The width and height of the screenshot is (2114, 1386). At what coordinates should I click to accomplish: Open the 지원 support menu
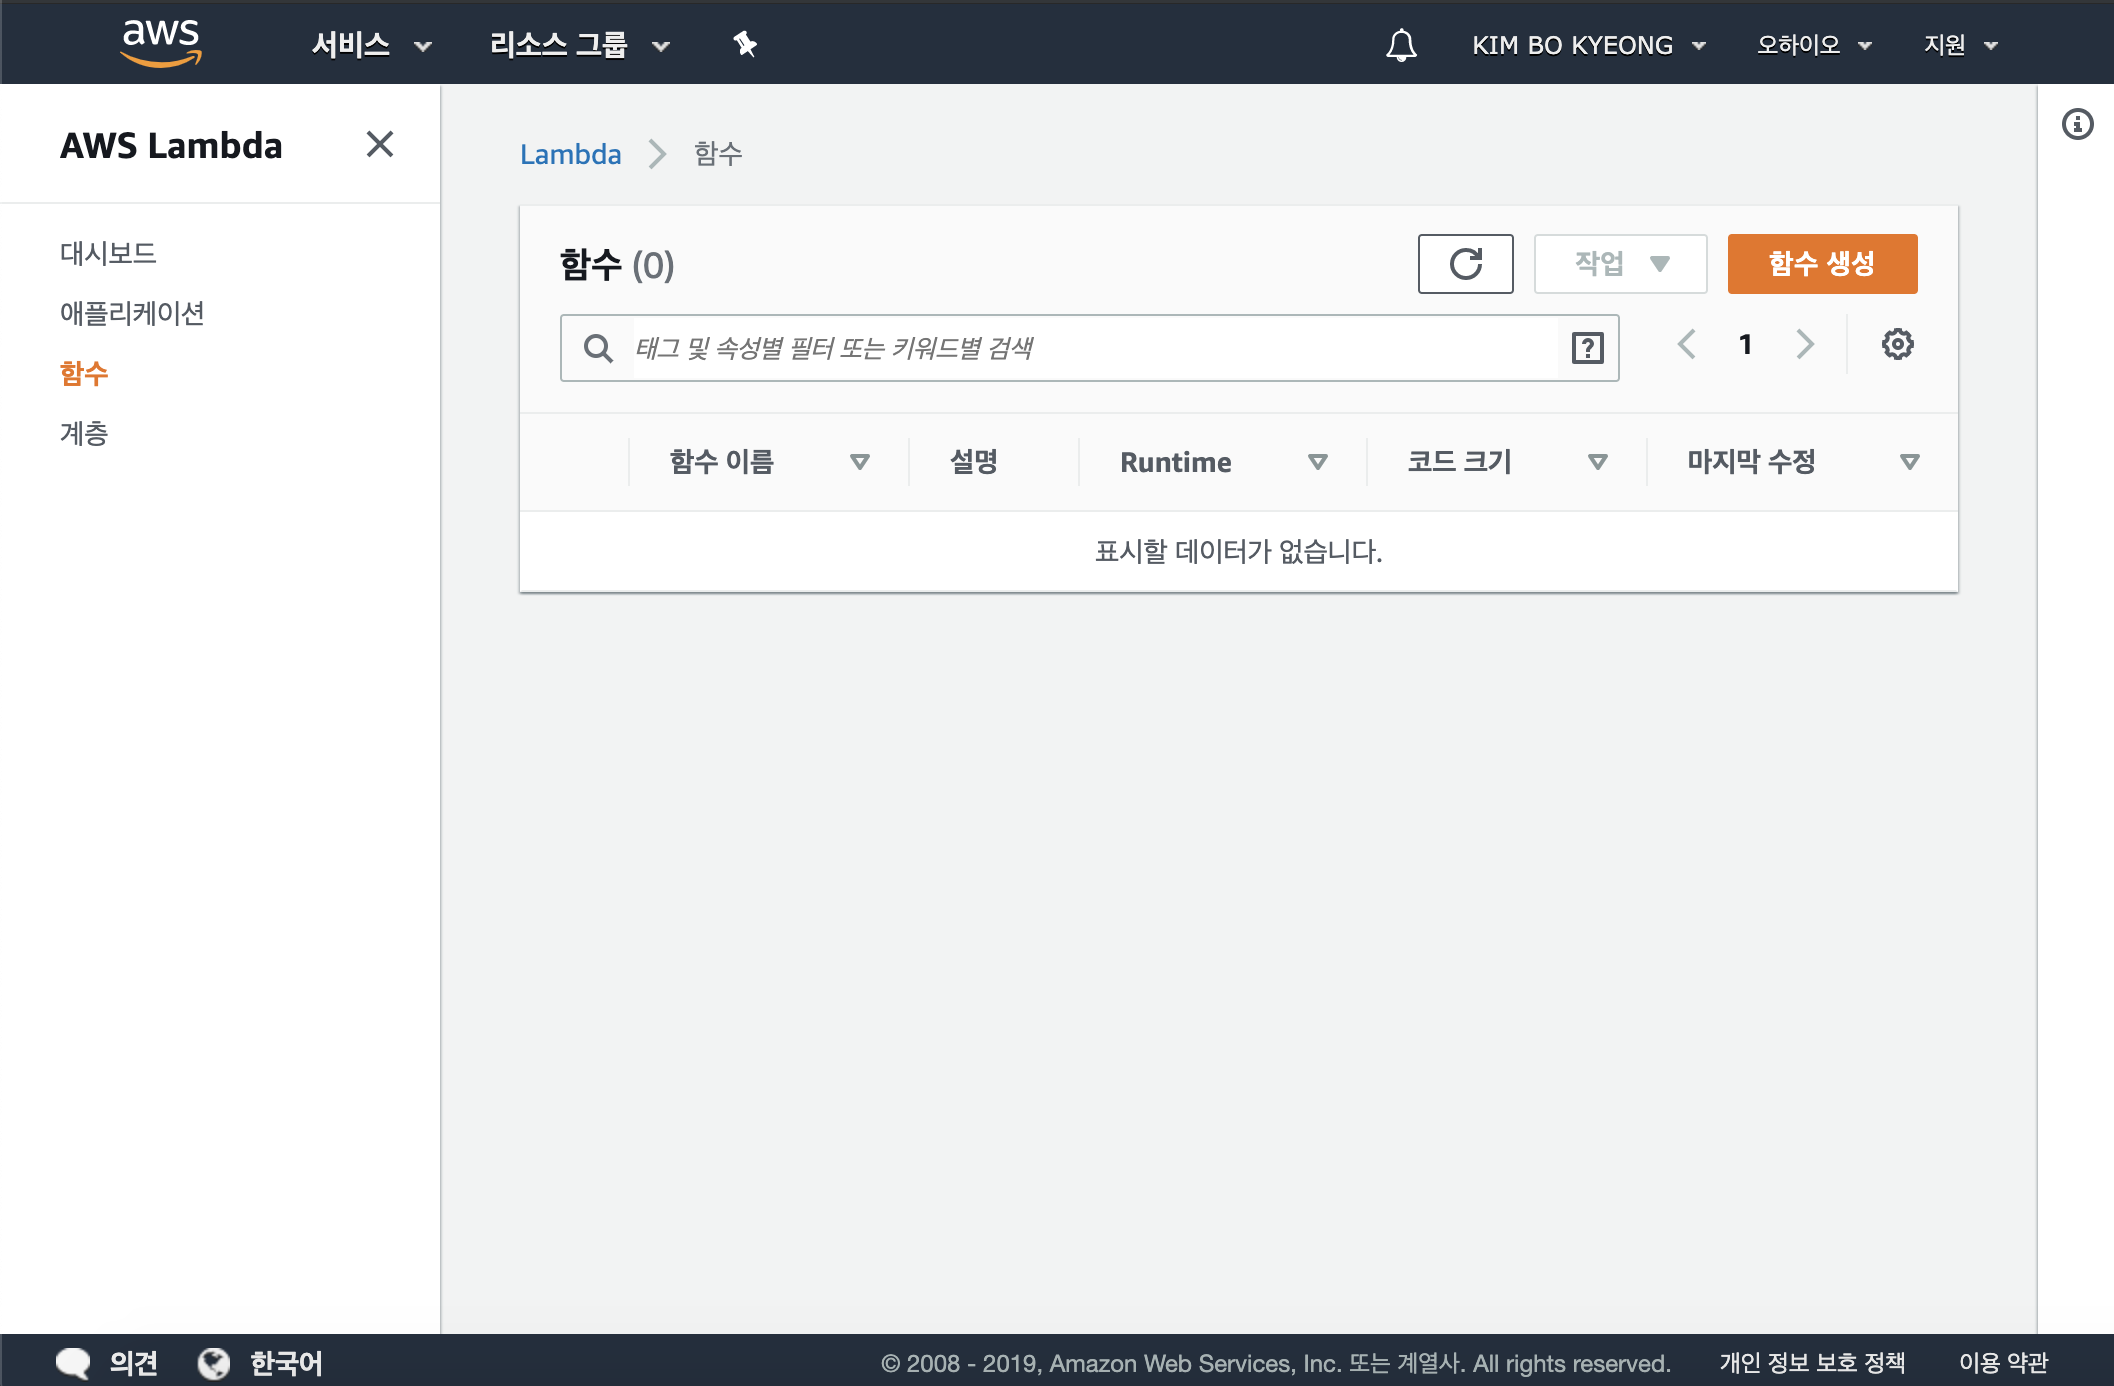click(x=1960, y=45)
